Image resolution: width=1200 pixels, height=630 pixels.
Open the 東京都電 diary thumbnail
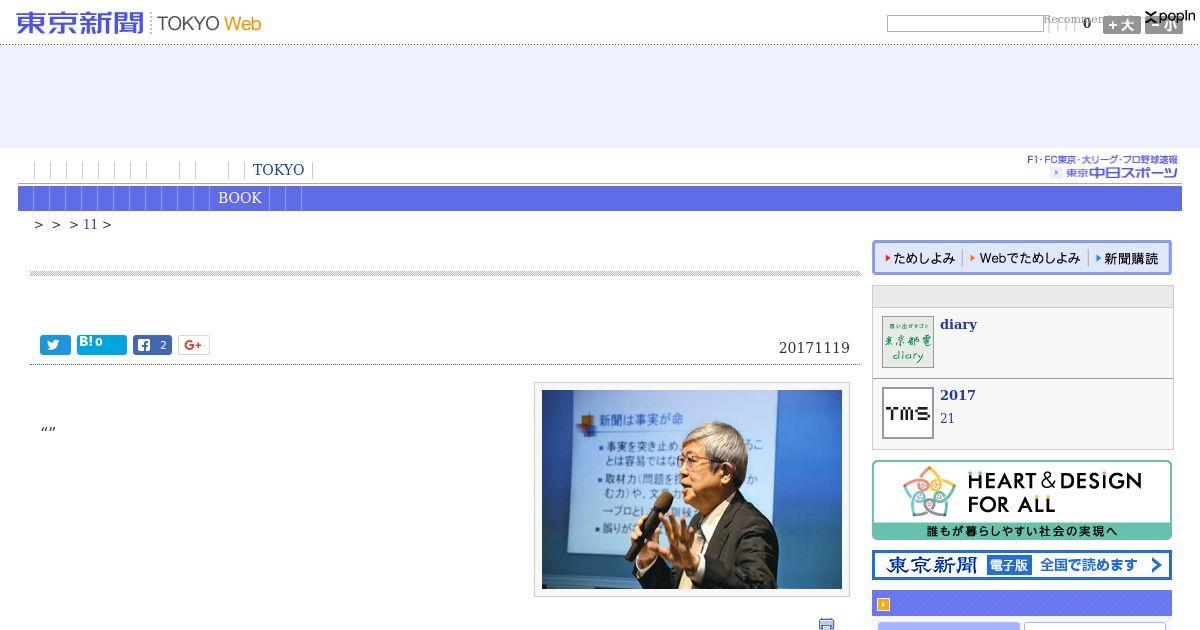point(908,342)
